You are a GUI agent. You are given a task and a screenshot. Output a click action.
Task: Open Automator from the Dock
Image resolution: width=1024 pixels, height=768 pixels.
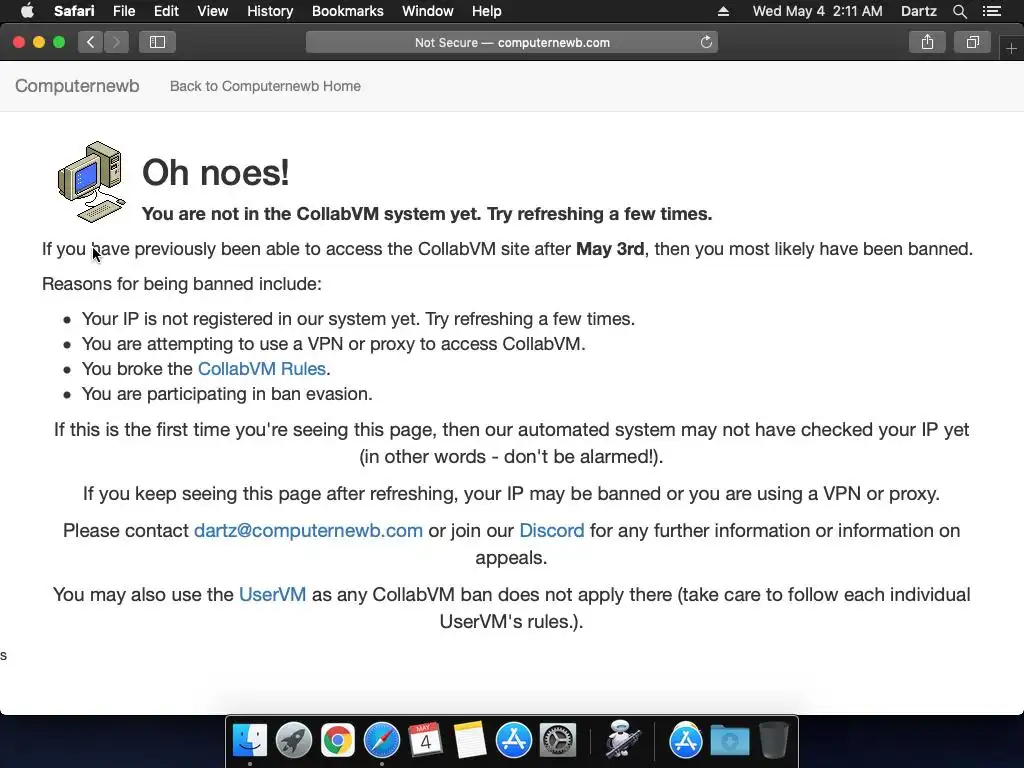621,739
